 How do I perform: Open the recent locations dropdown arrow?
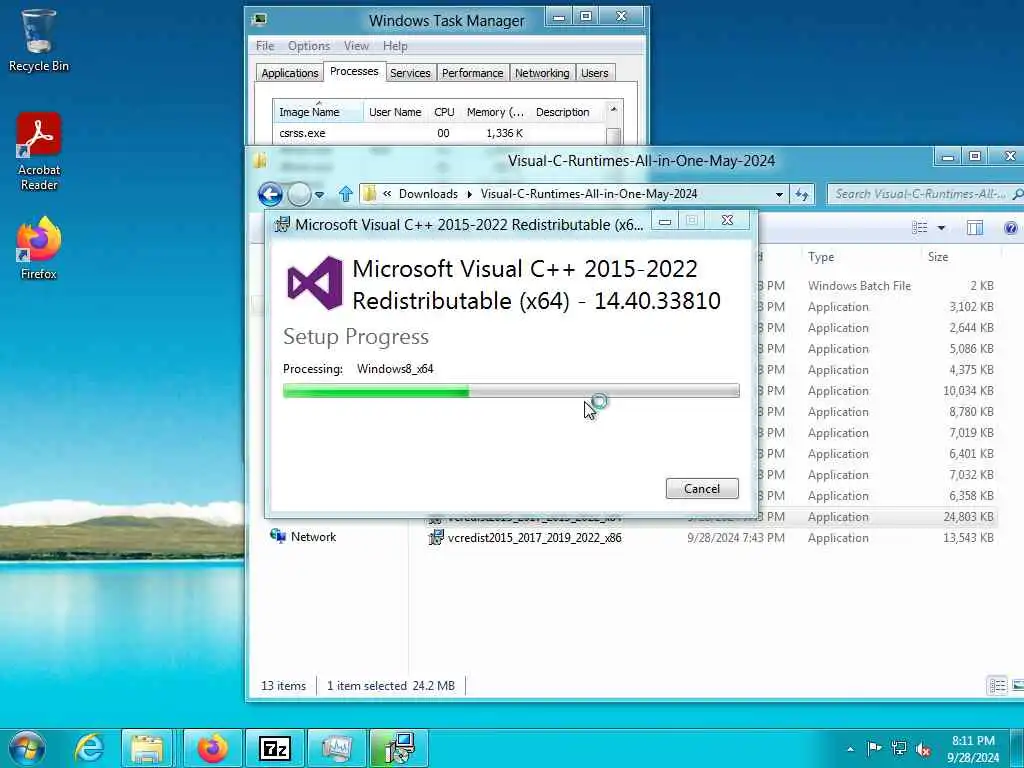319,195
